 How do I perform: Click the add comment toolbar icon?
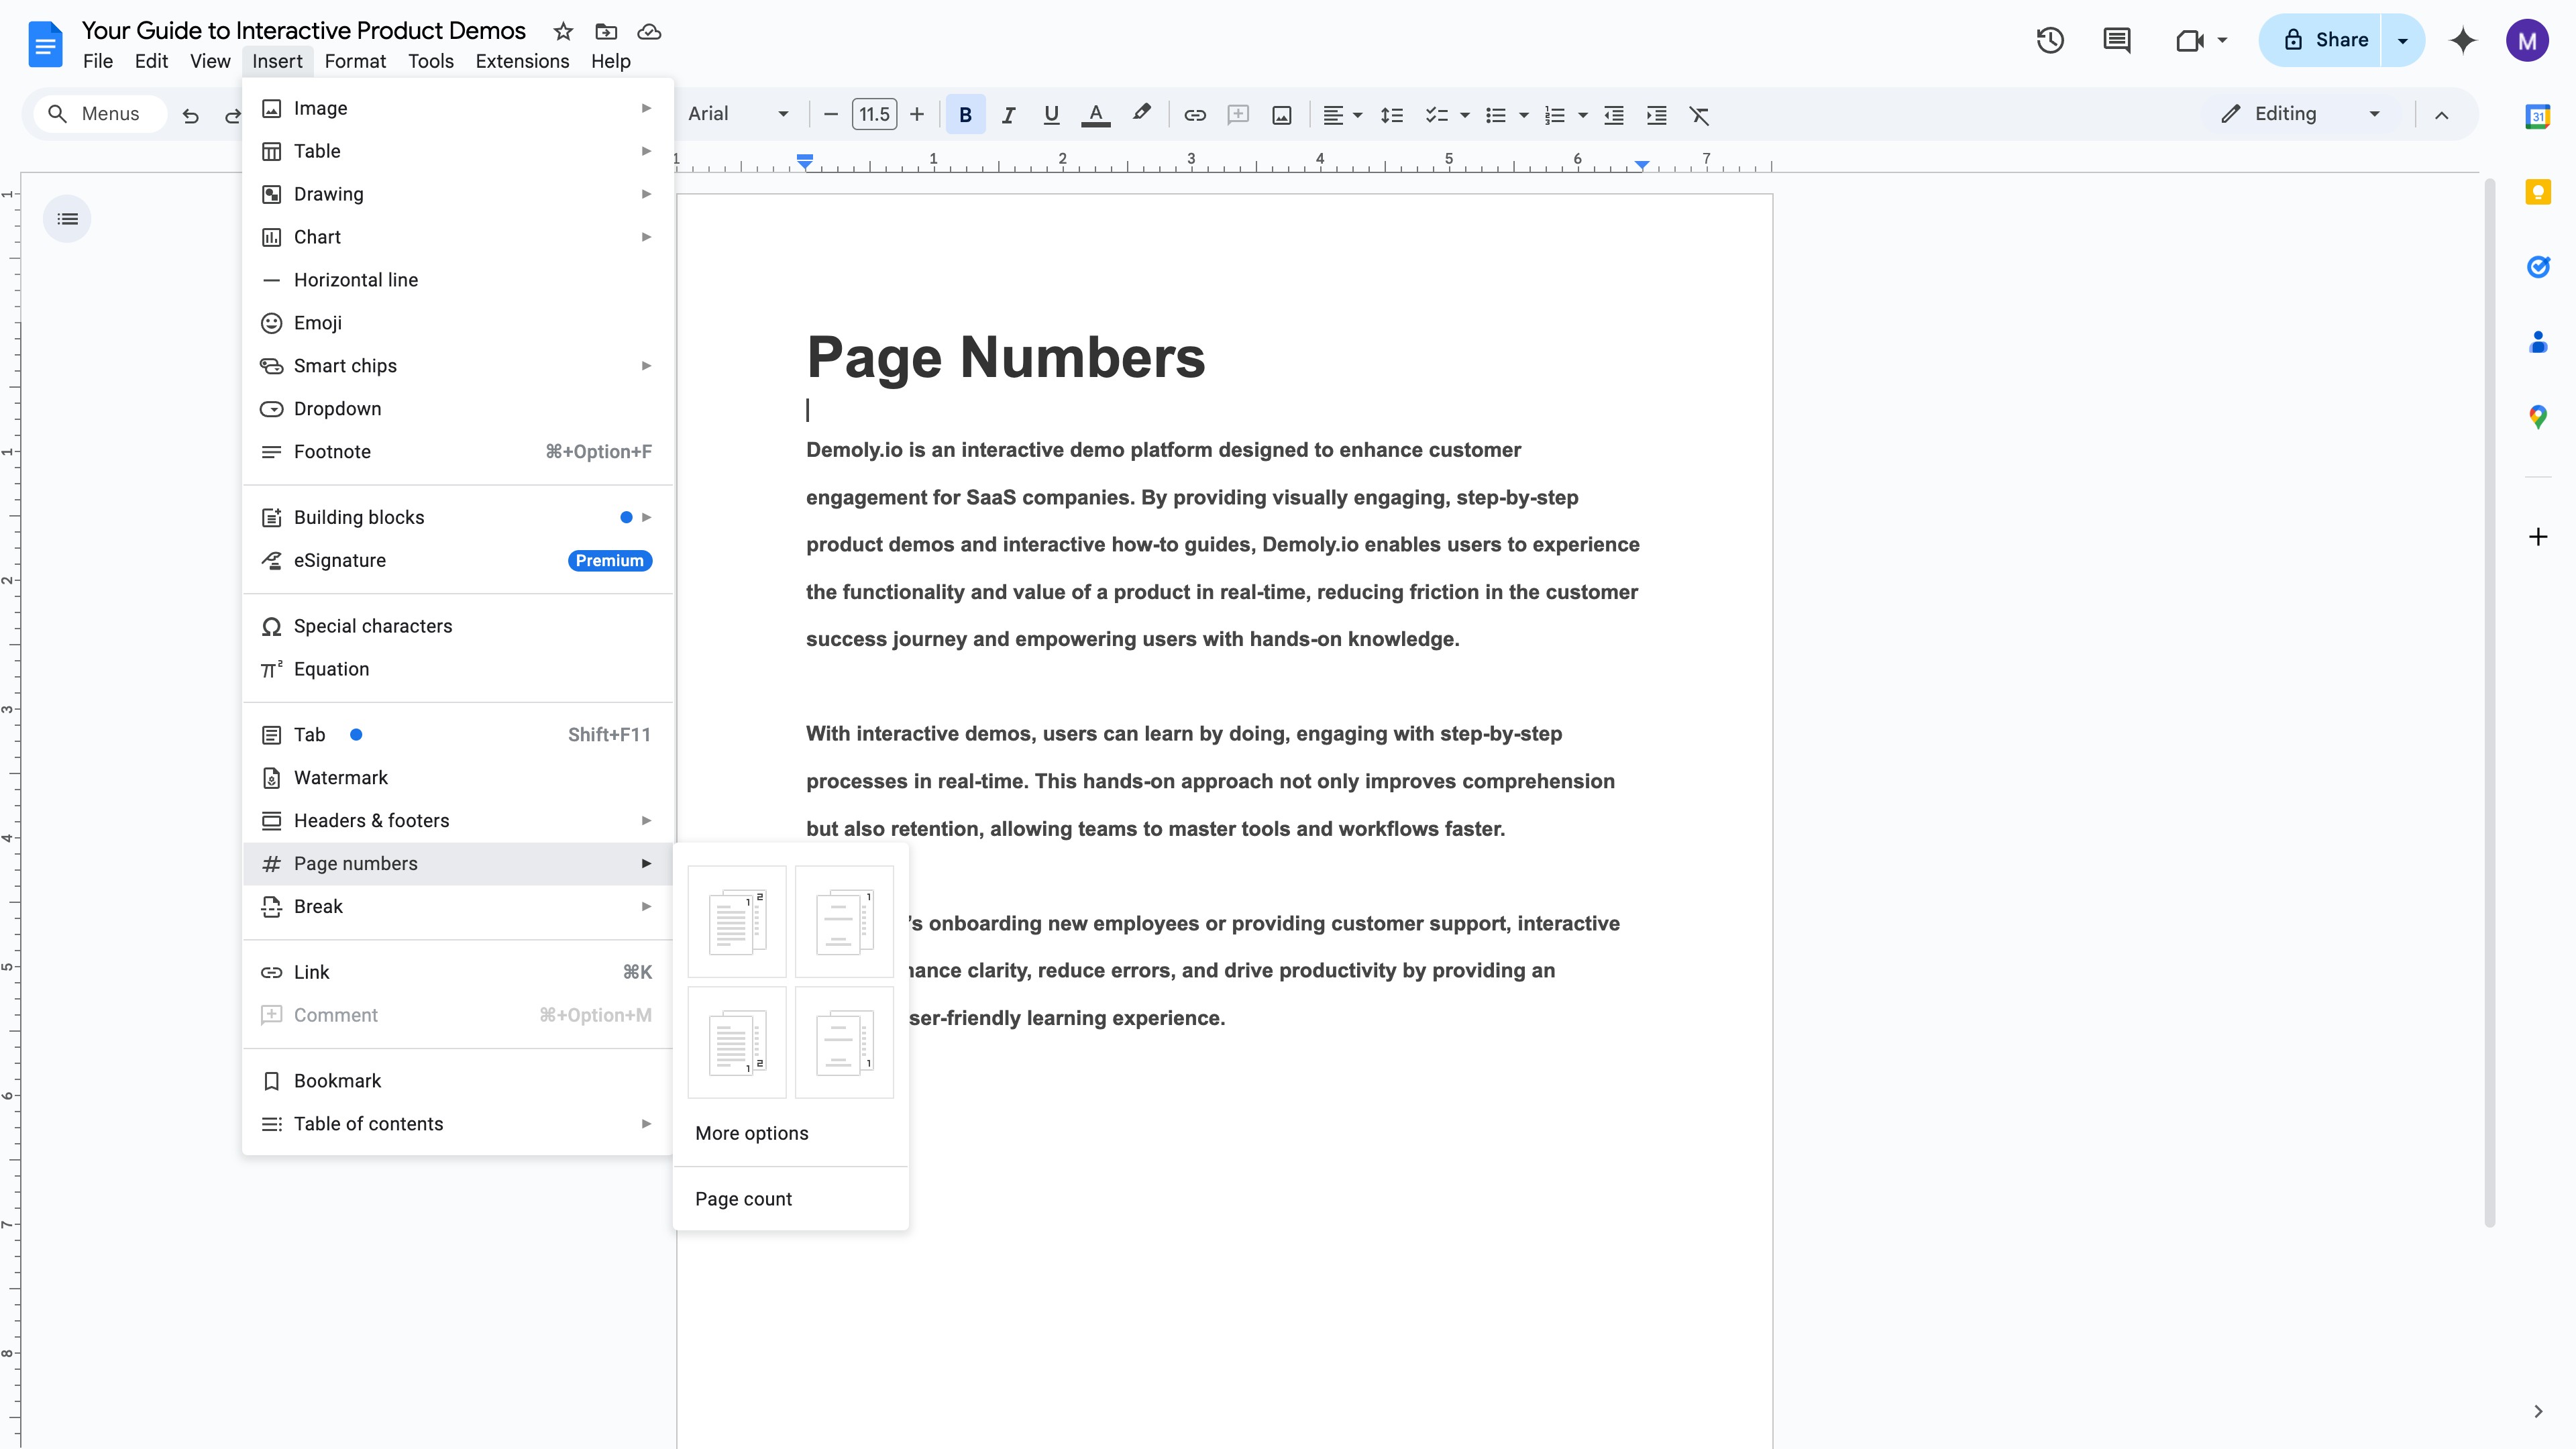pyautogui.click(x=1238, y=115)
